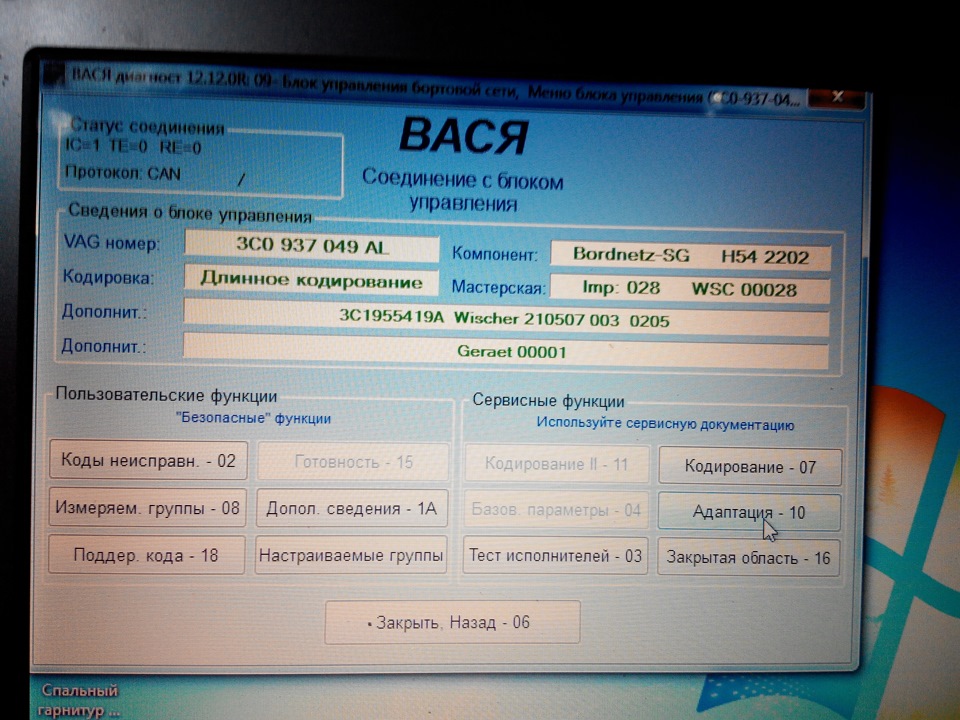Viewport: 960px width, 720px height.
Task: Click the VAG номер field 3C0 937 049 AL
Action: click(312, 246)
